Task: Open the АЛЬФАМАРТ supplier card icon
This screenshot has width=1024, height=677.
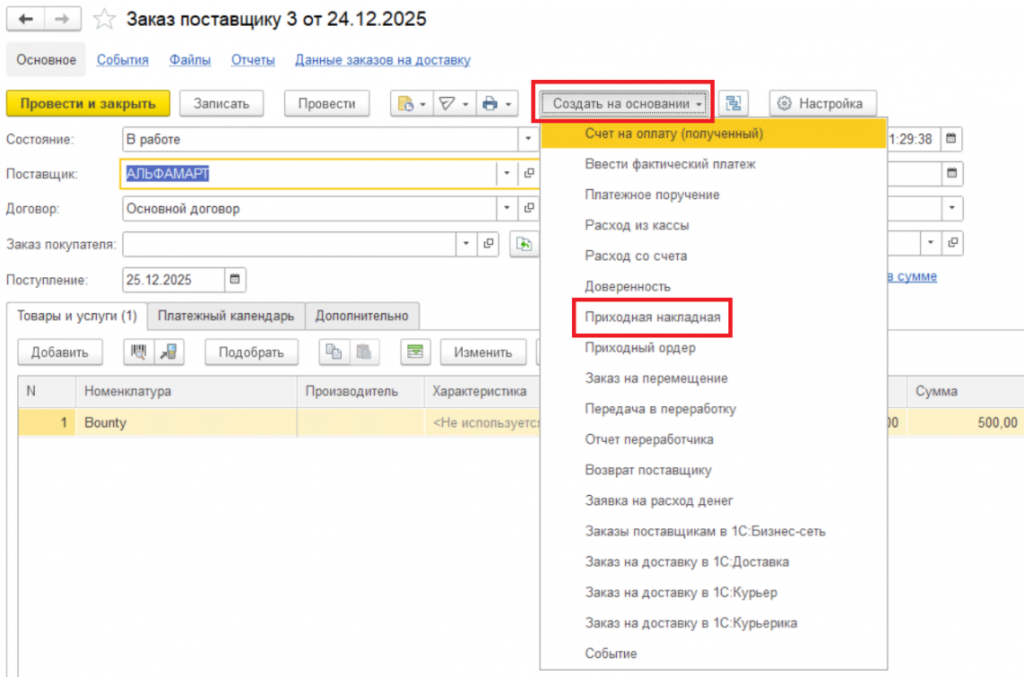Action: [x=529, y=174]
